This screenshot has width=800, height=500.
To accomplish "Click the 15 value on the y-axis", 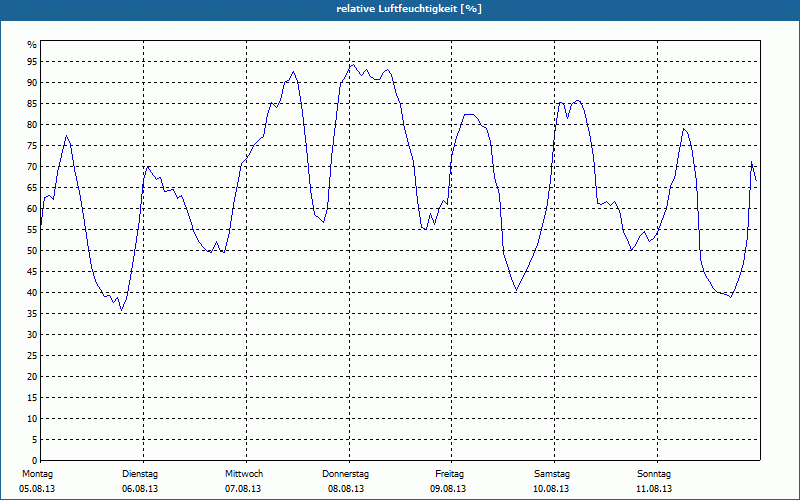I will (x=32, y=398).
